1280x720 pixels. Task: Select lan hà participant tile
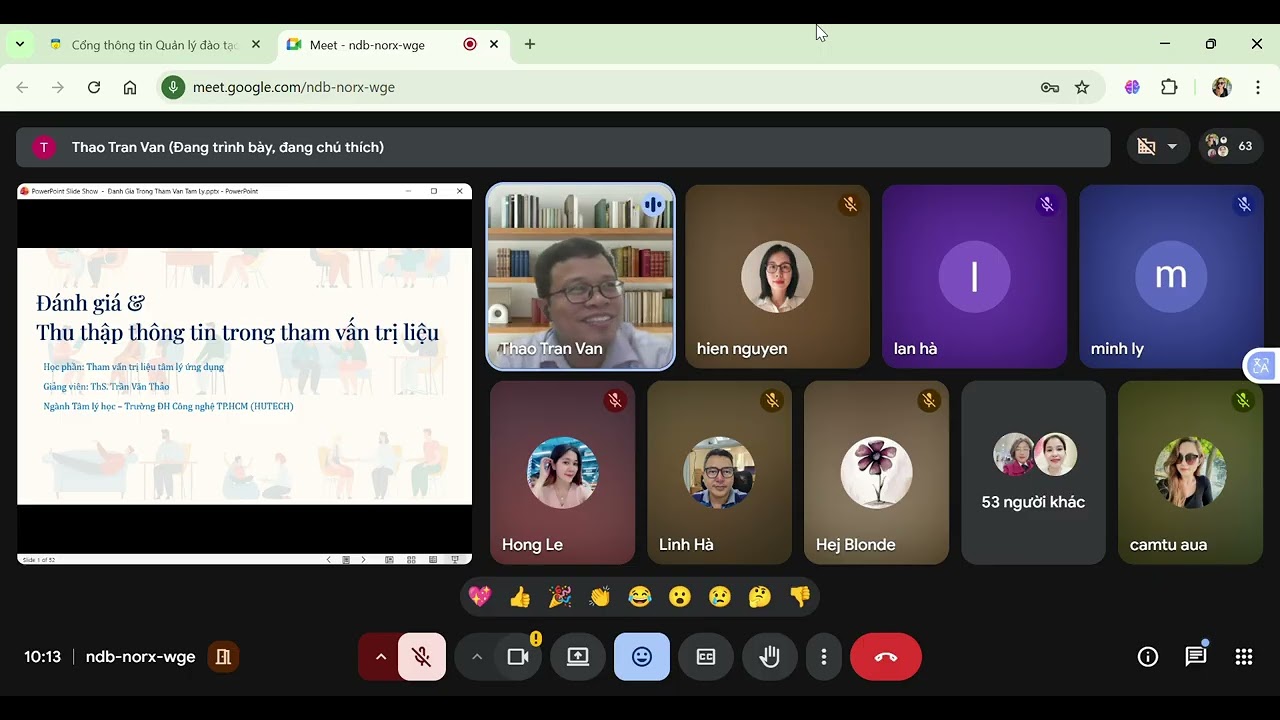tap(974, 276)
